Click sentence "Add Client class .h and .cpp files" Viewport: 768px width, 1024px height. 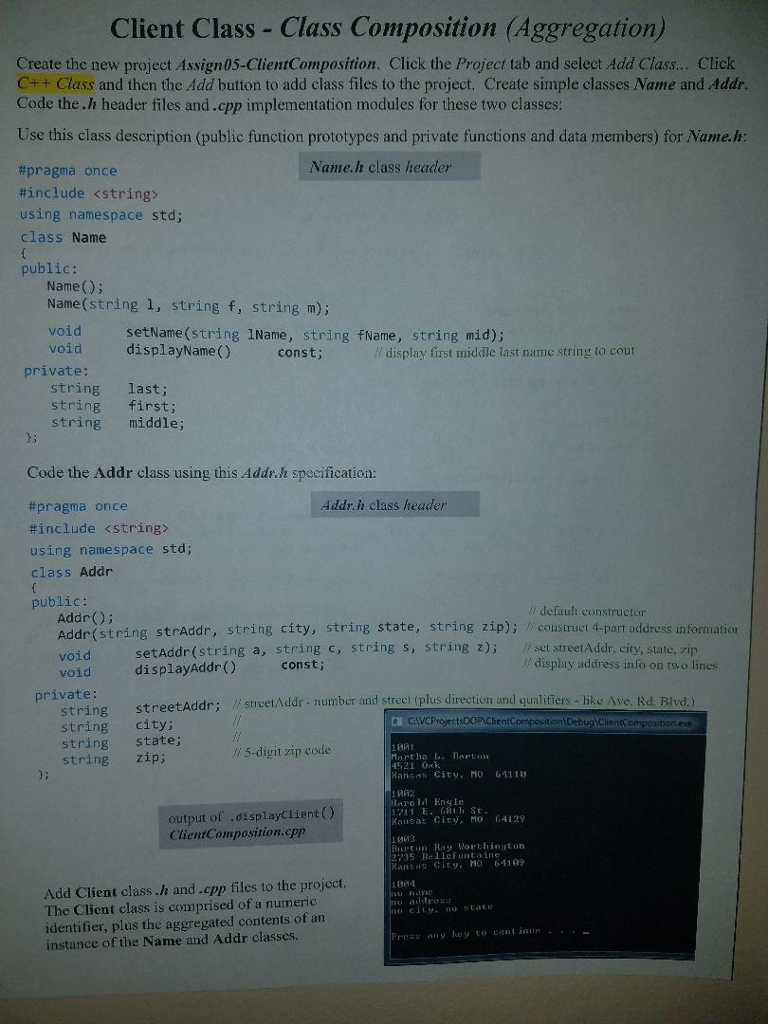click(195, 889)
